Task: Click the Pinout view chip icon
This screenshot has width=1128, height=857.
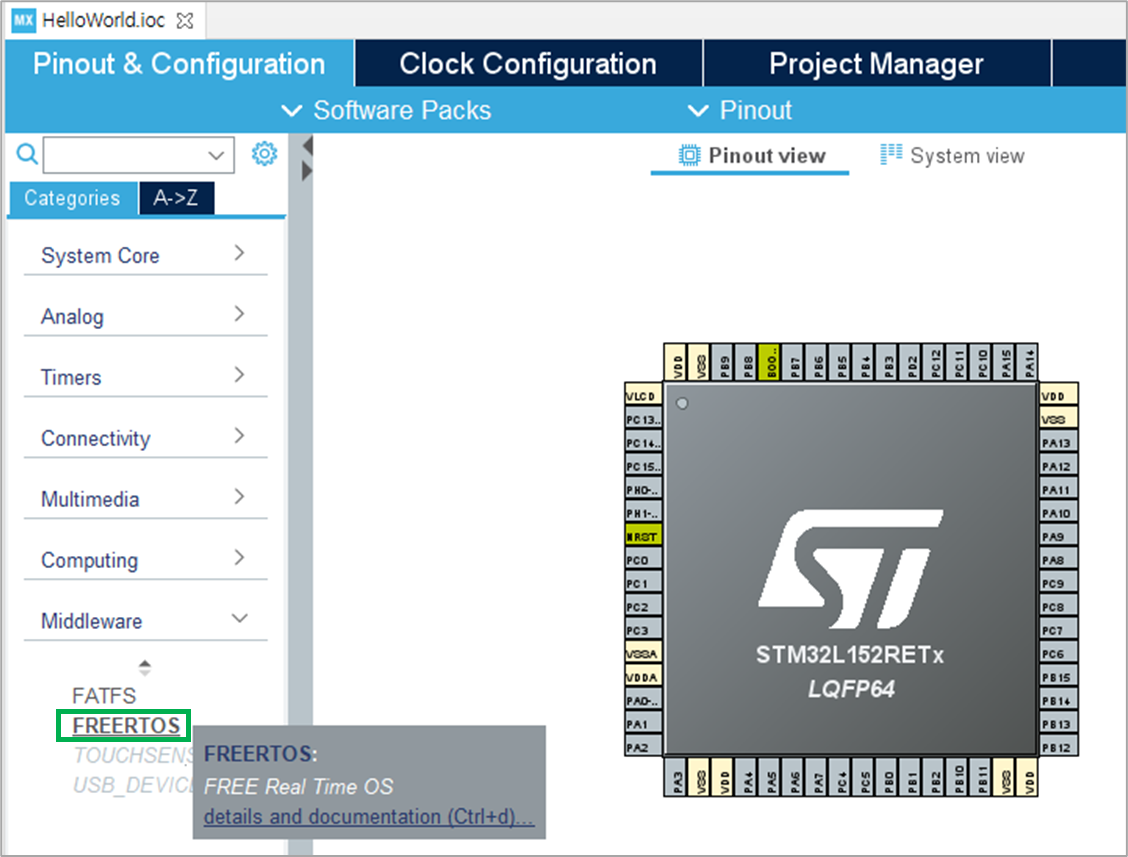Action: pos(688,155)
